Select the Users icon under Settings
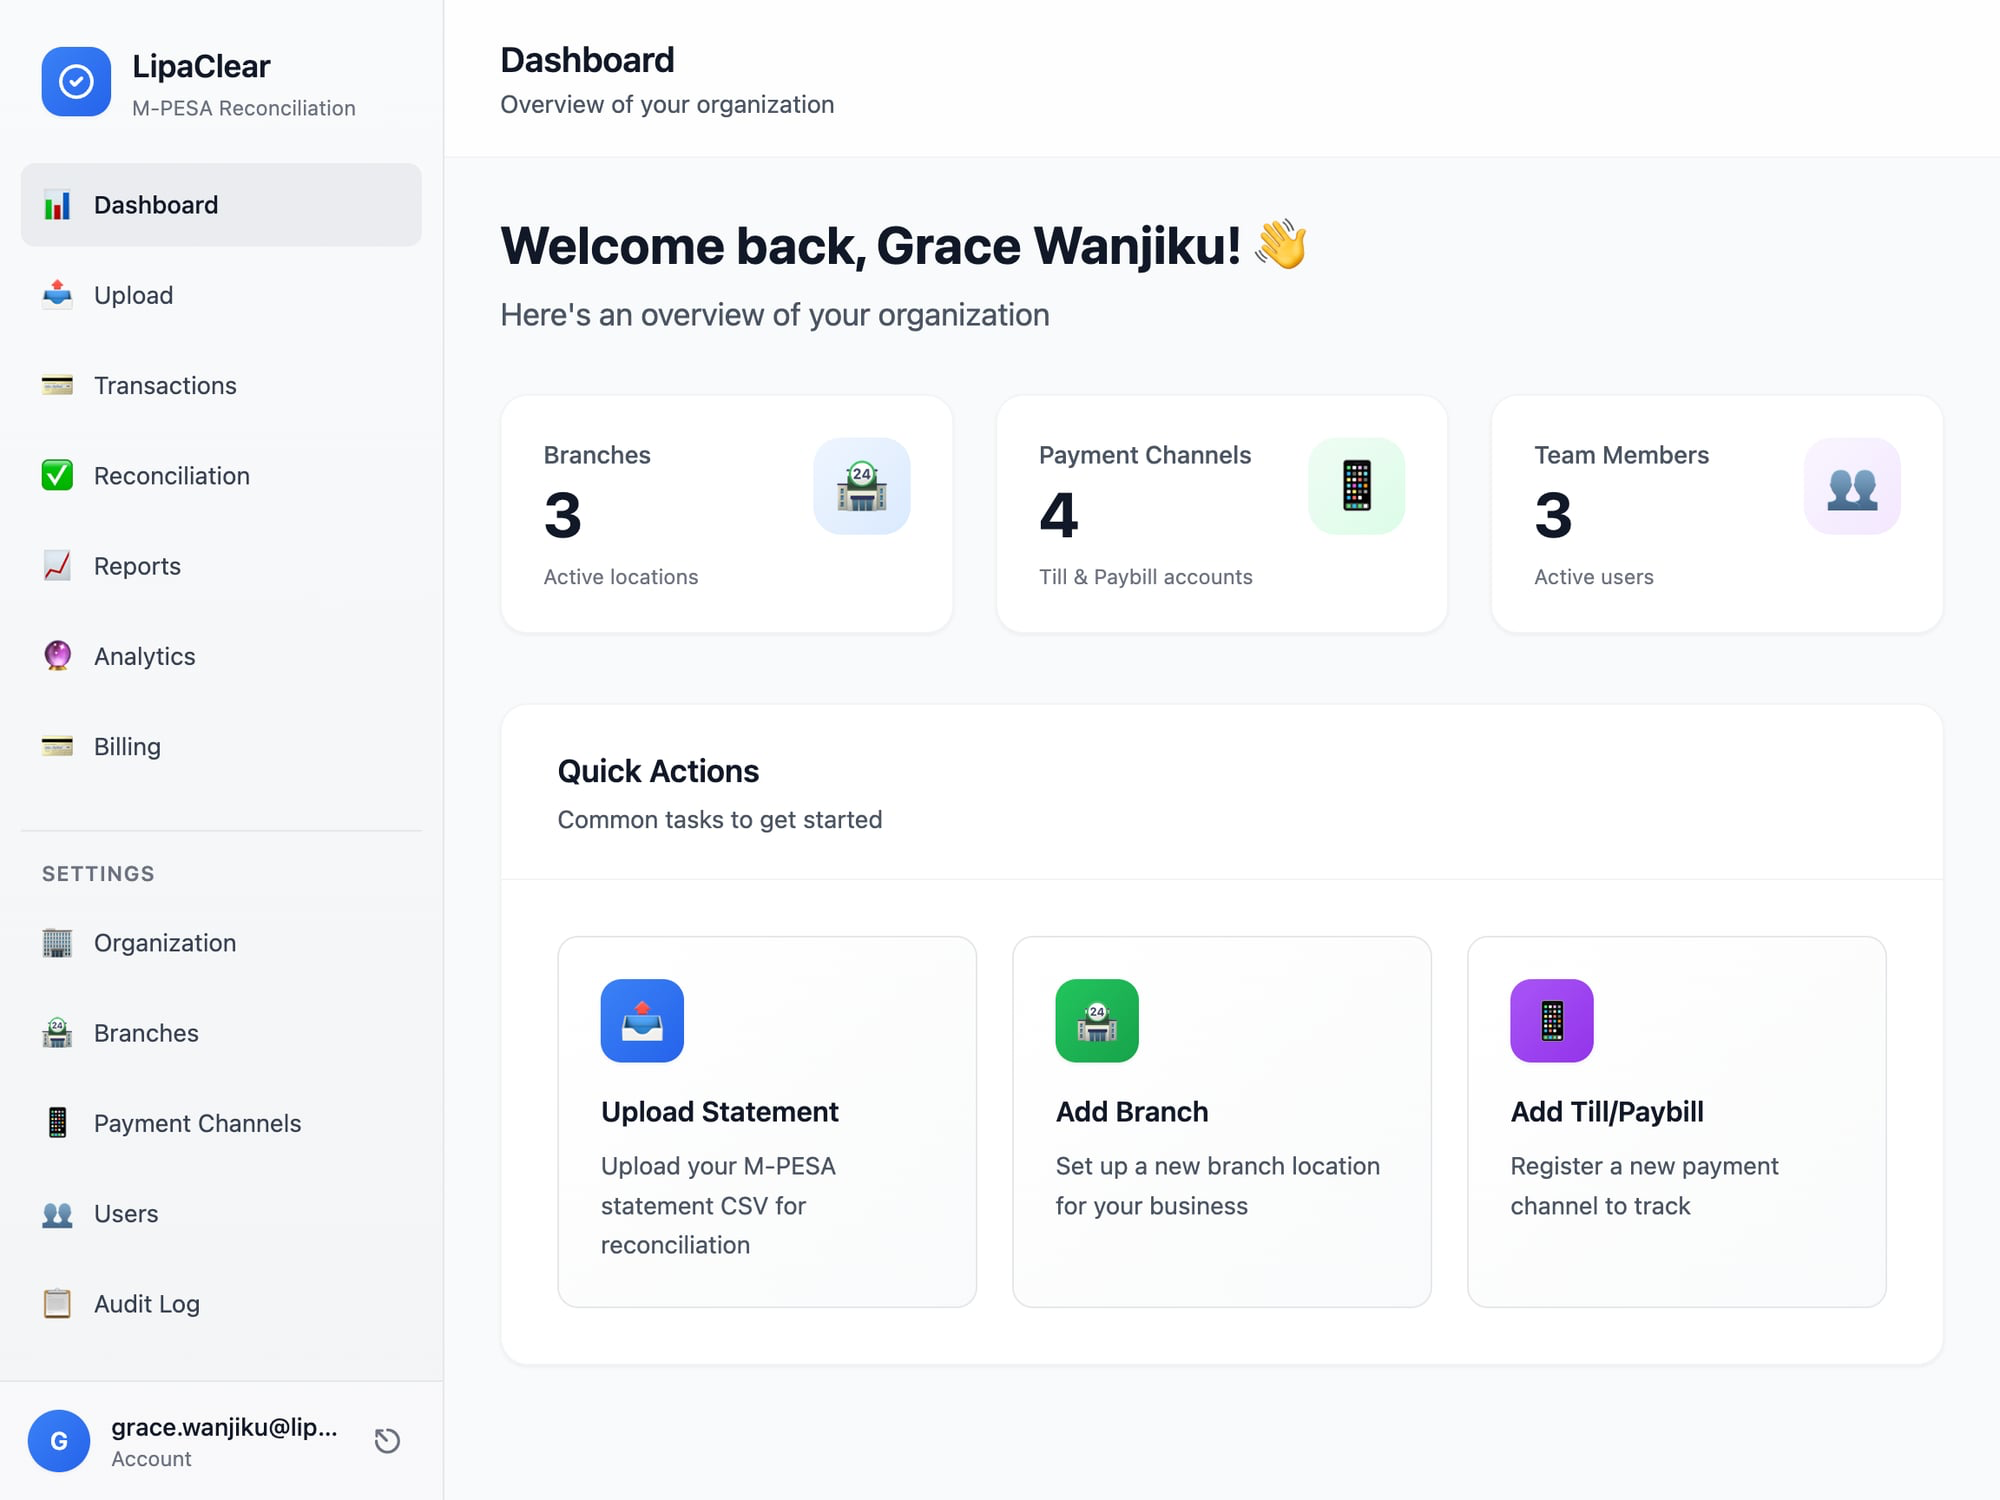Image resolution: width=2000 pixels, height=1500 pixels. pyautogui.click(x=57, y=1214)
